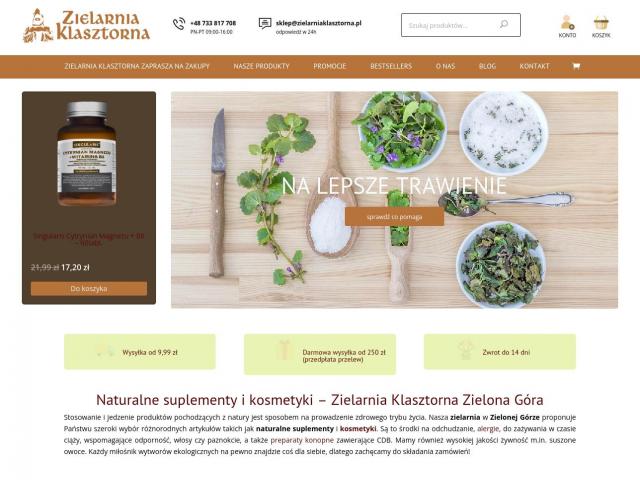This screenshot has width=640, height=480.
Task: Click the sprawdź co pomaga button
Action: [394, 217]
